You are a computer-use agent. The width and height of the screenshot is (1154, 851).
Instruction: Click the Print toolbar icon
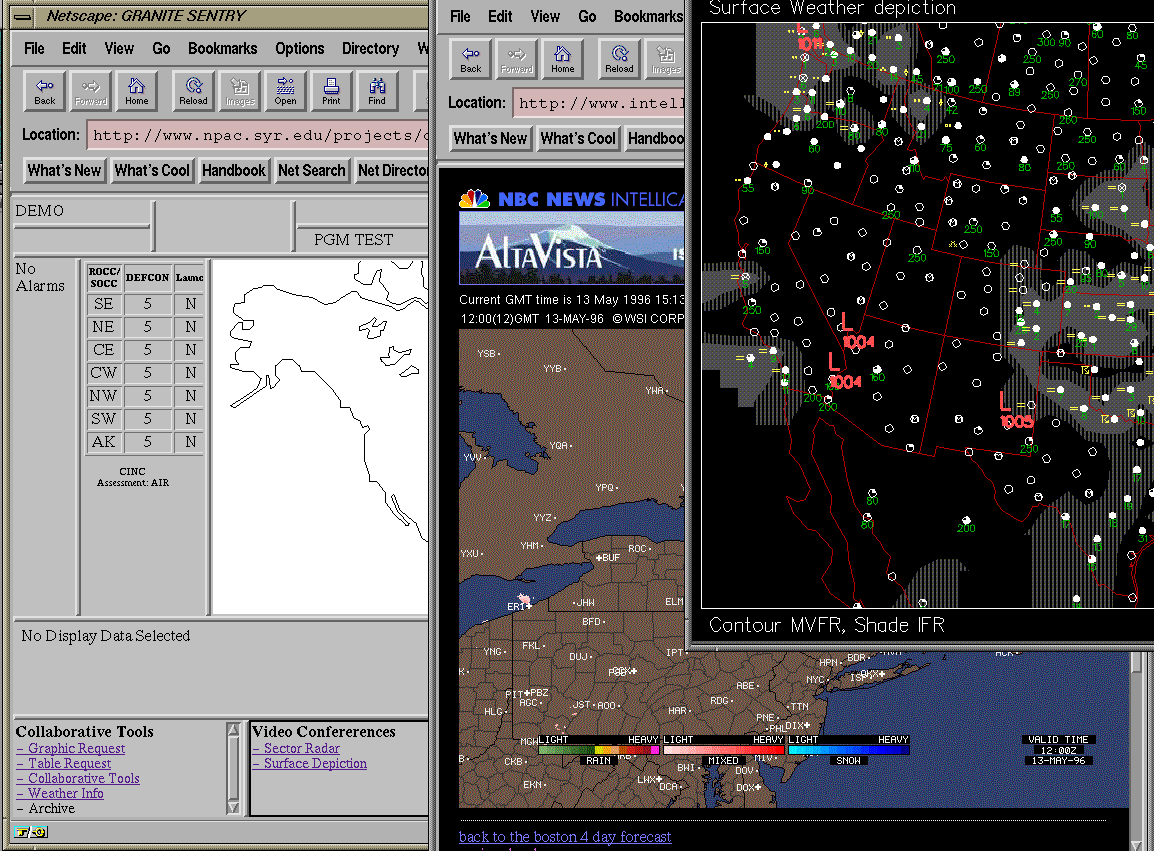click(331, 90)
